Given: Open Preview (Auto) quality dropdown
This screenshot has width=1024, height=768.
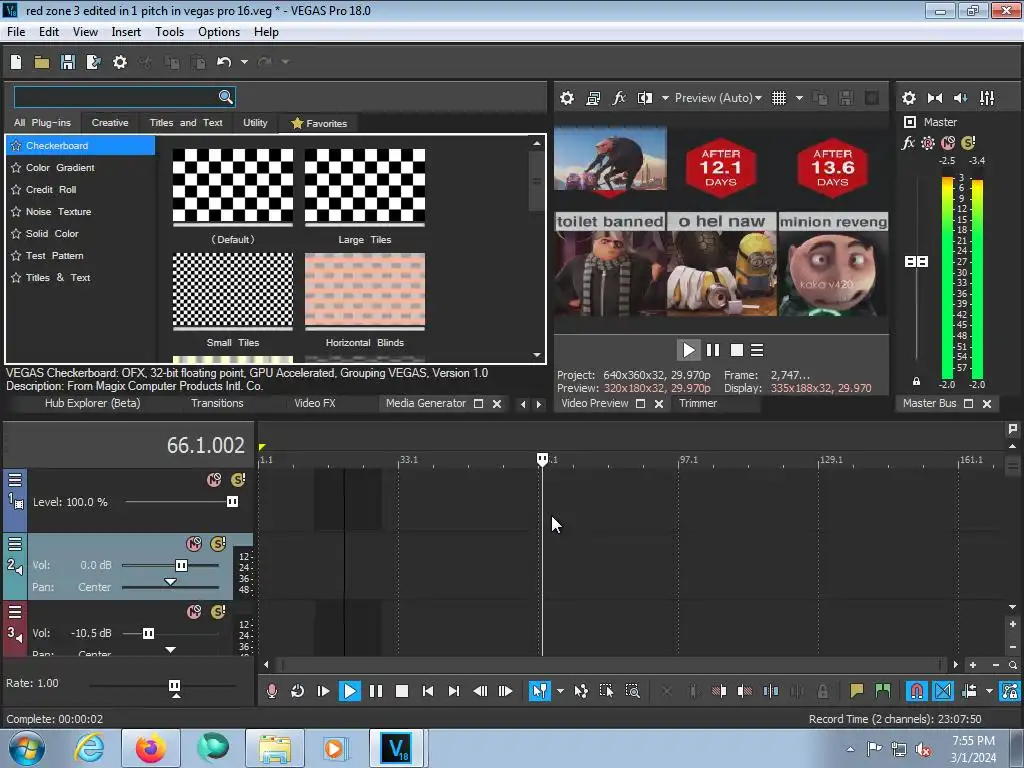Looking at the screenshot, I should click(718, 98).
